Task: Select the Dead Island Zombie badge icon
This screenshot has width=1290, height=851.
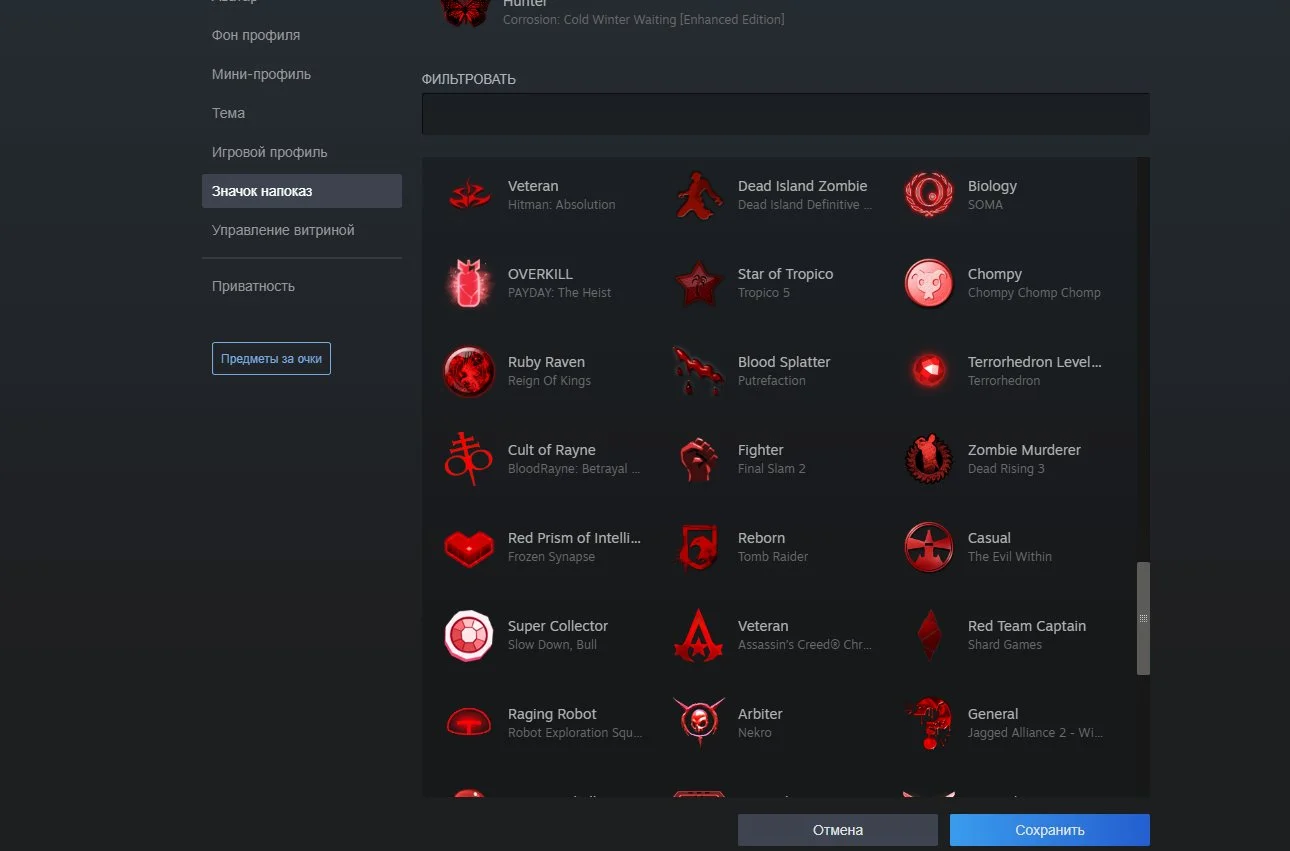Action: [698, 195]
